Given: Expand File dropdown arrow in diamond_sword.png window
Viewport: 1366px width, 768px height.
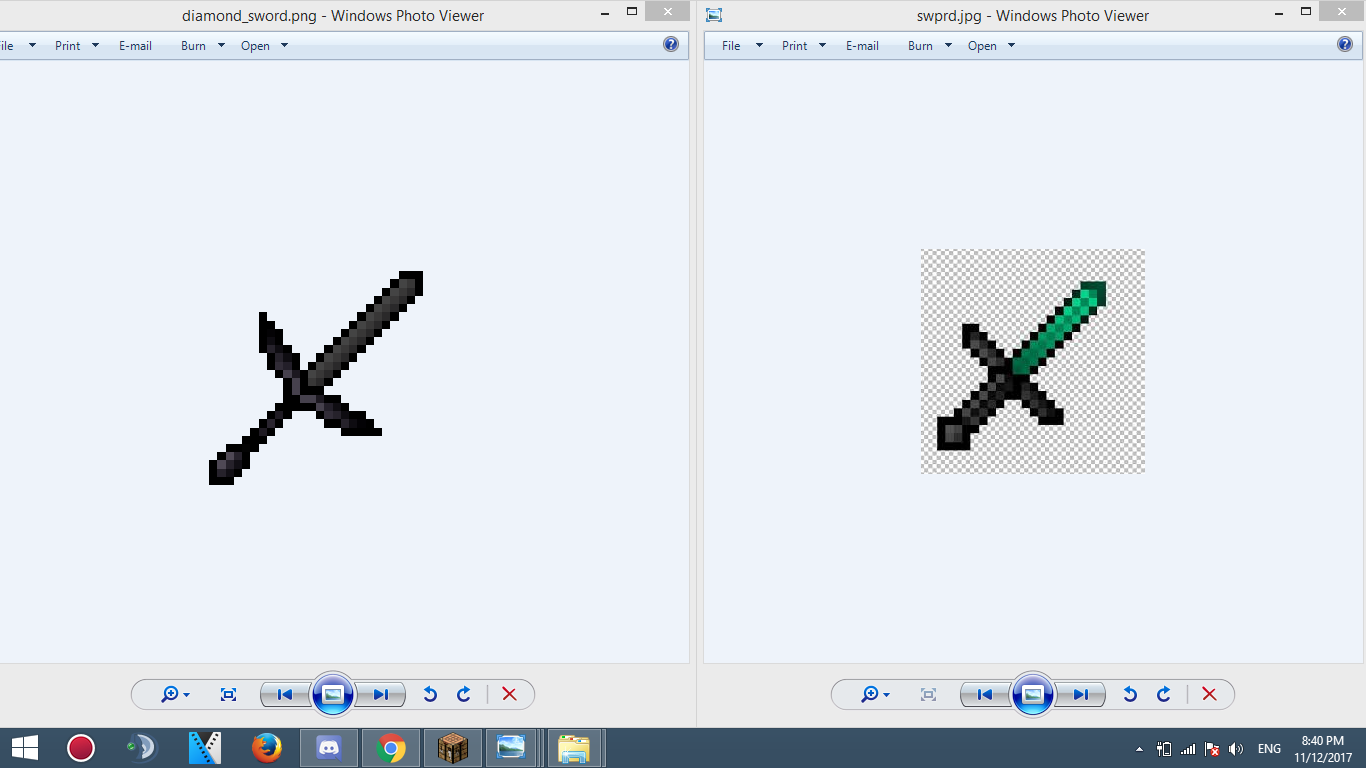Looking at the screenshot, I should 32,46.
